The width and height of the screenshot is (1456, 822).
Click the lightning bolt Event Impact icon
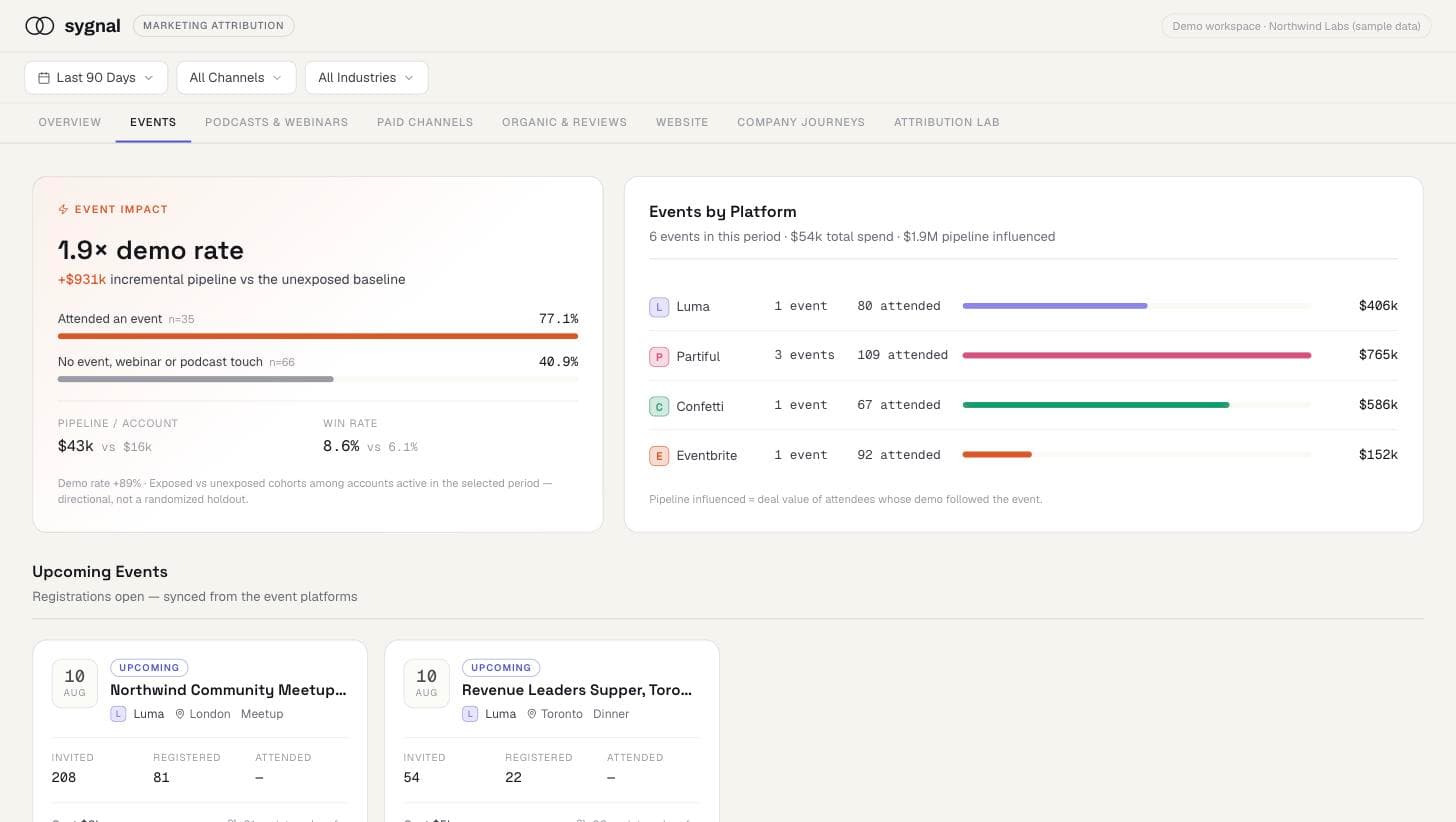point(63,210)
